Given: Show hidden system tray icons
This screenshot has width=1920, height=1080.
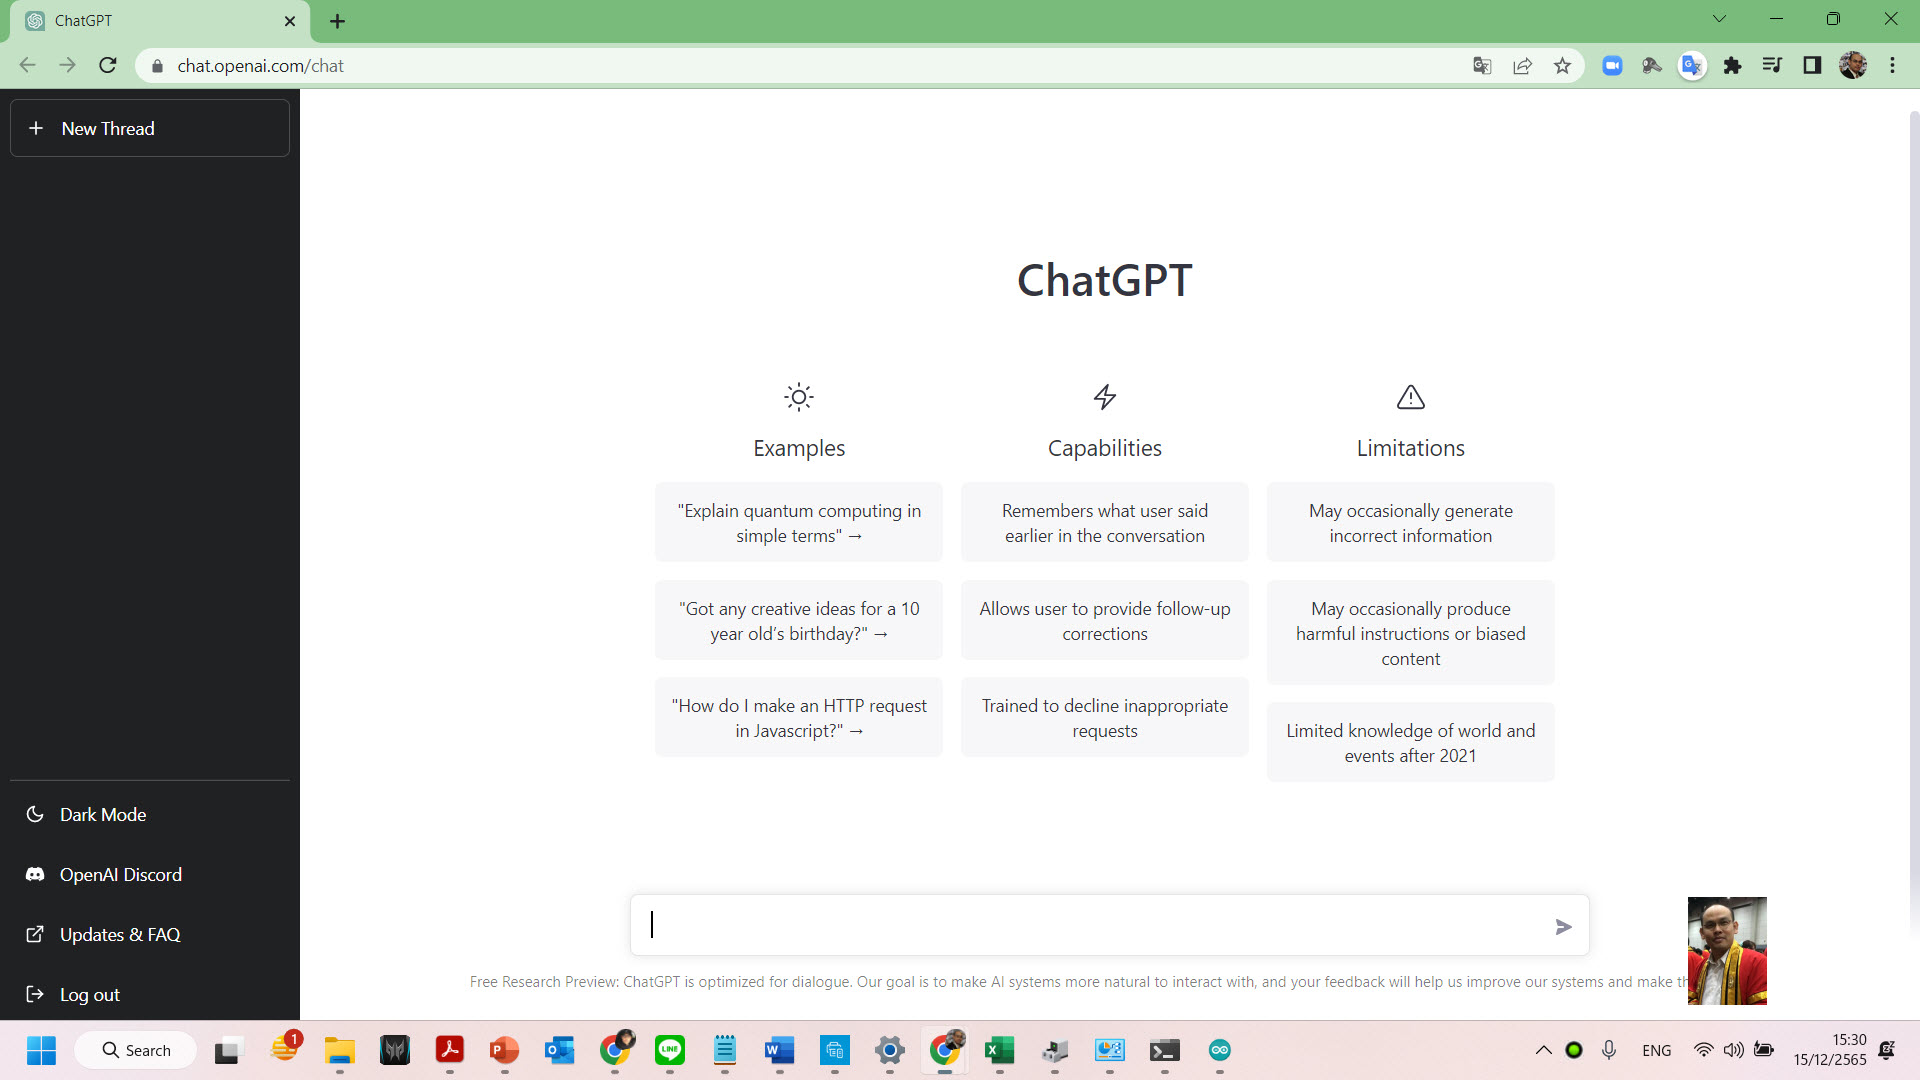Looking at the screenshot, I should (x=1543, y=1050).
